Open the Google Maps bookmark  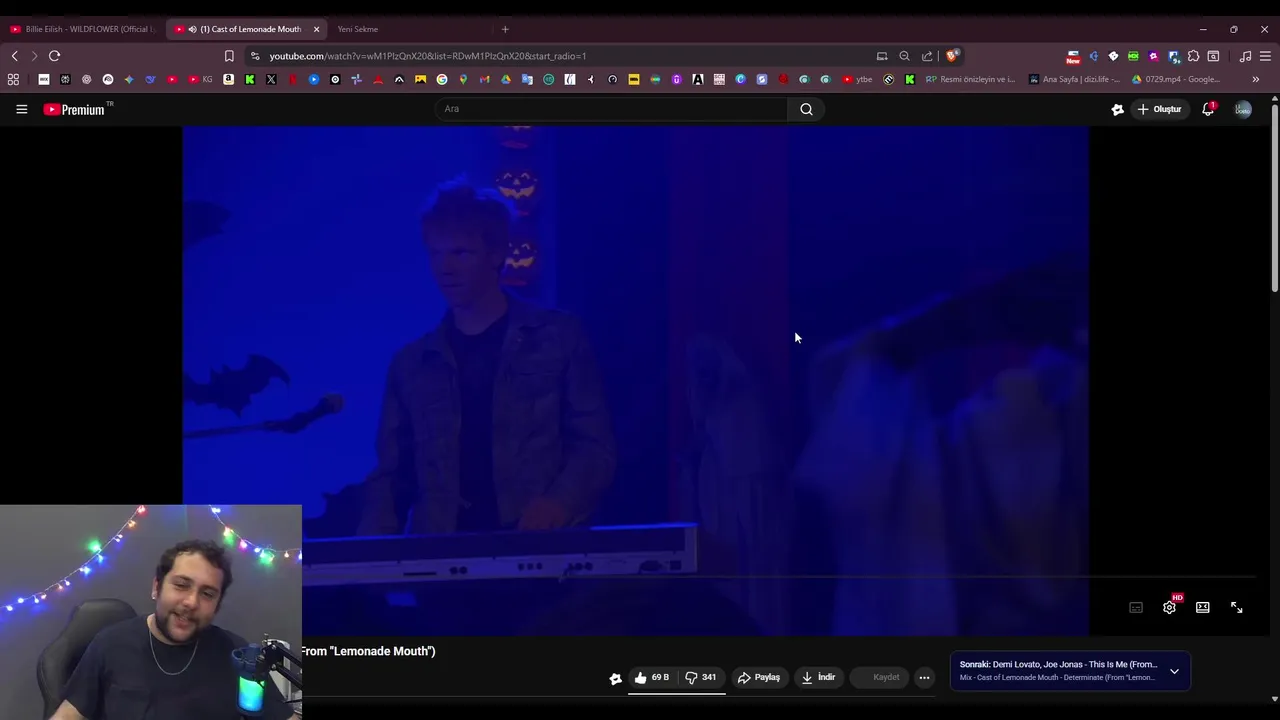(463, 79)
